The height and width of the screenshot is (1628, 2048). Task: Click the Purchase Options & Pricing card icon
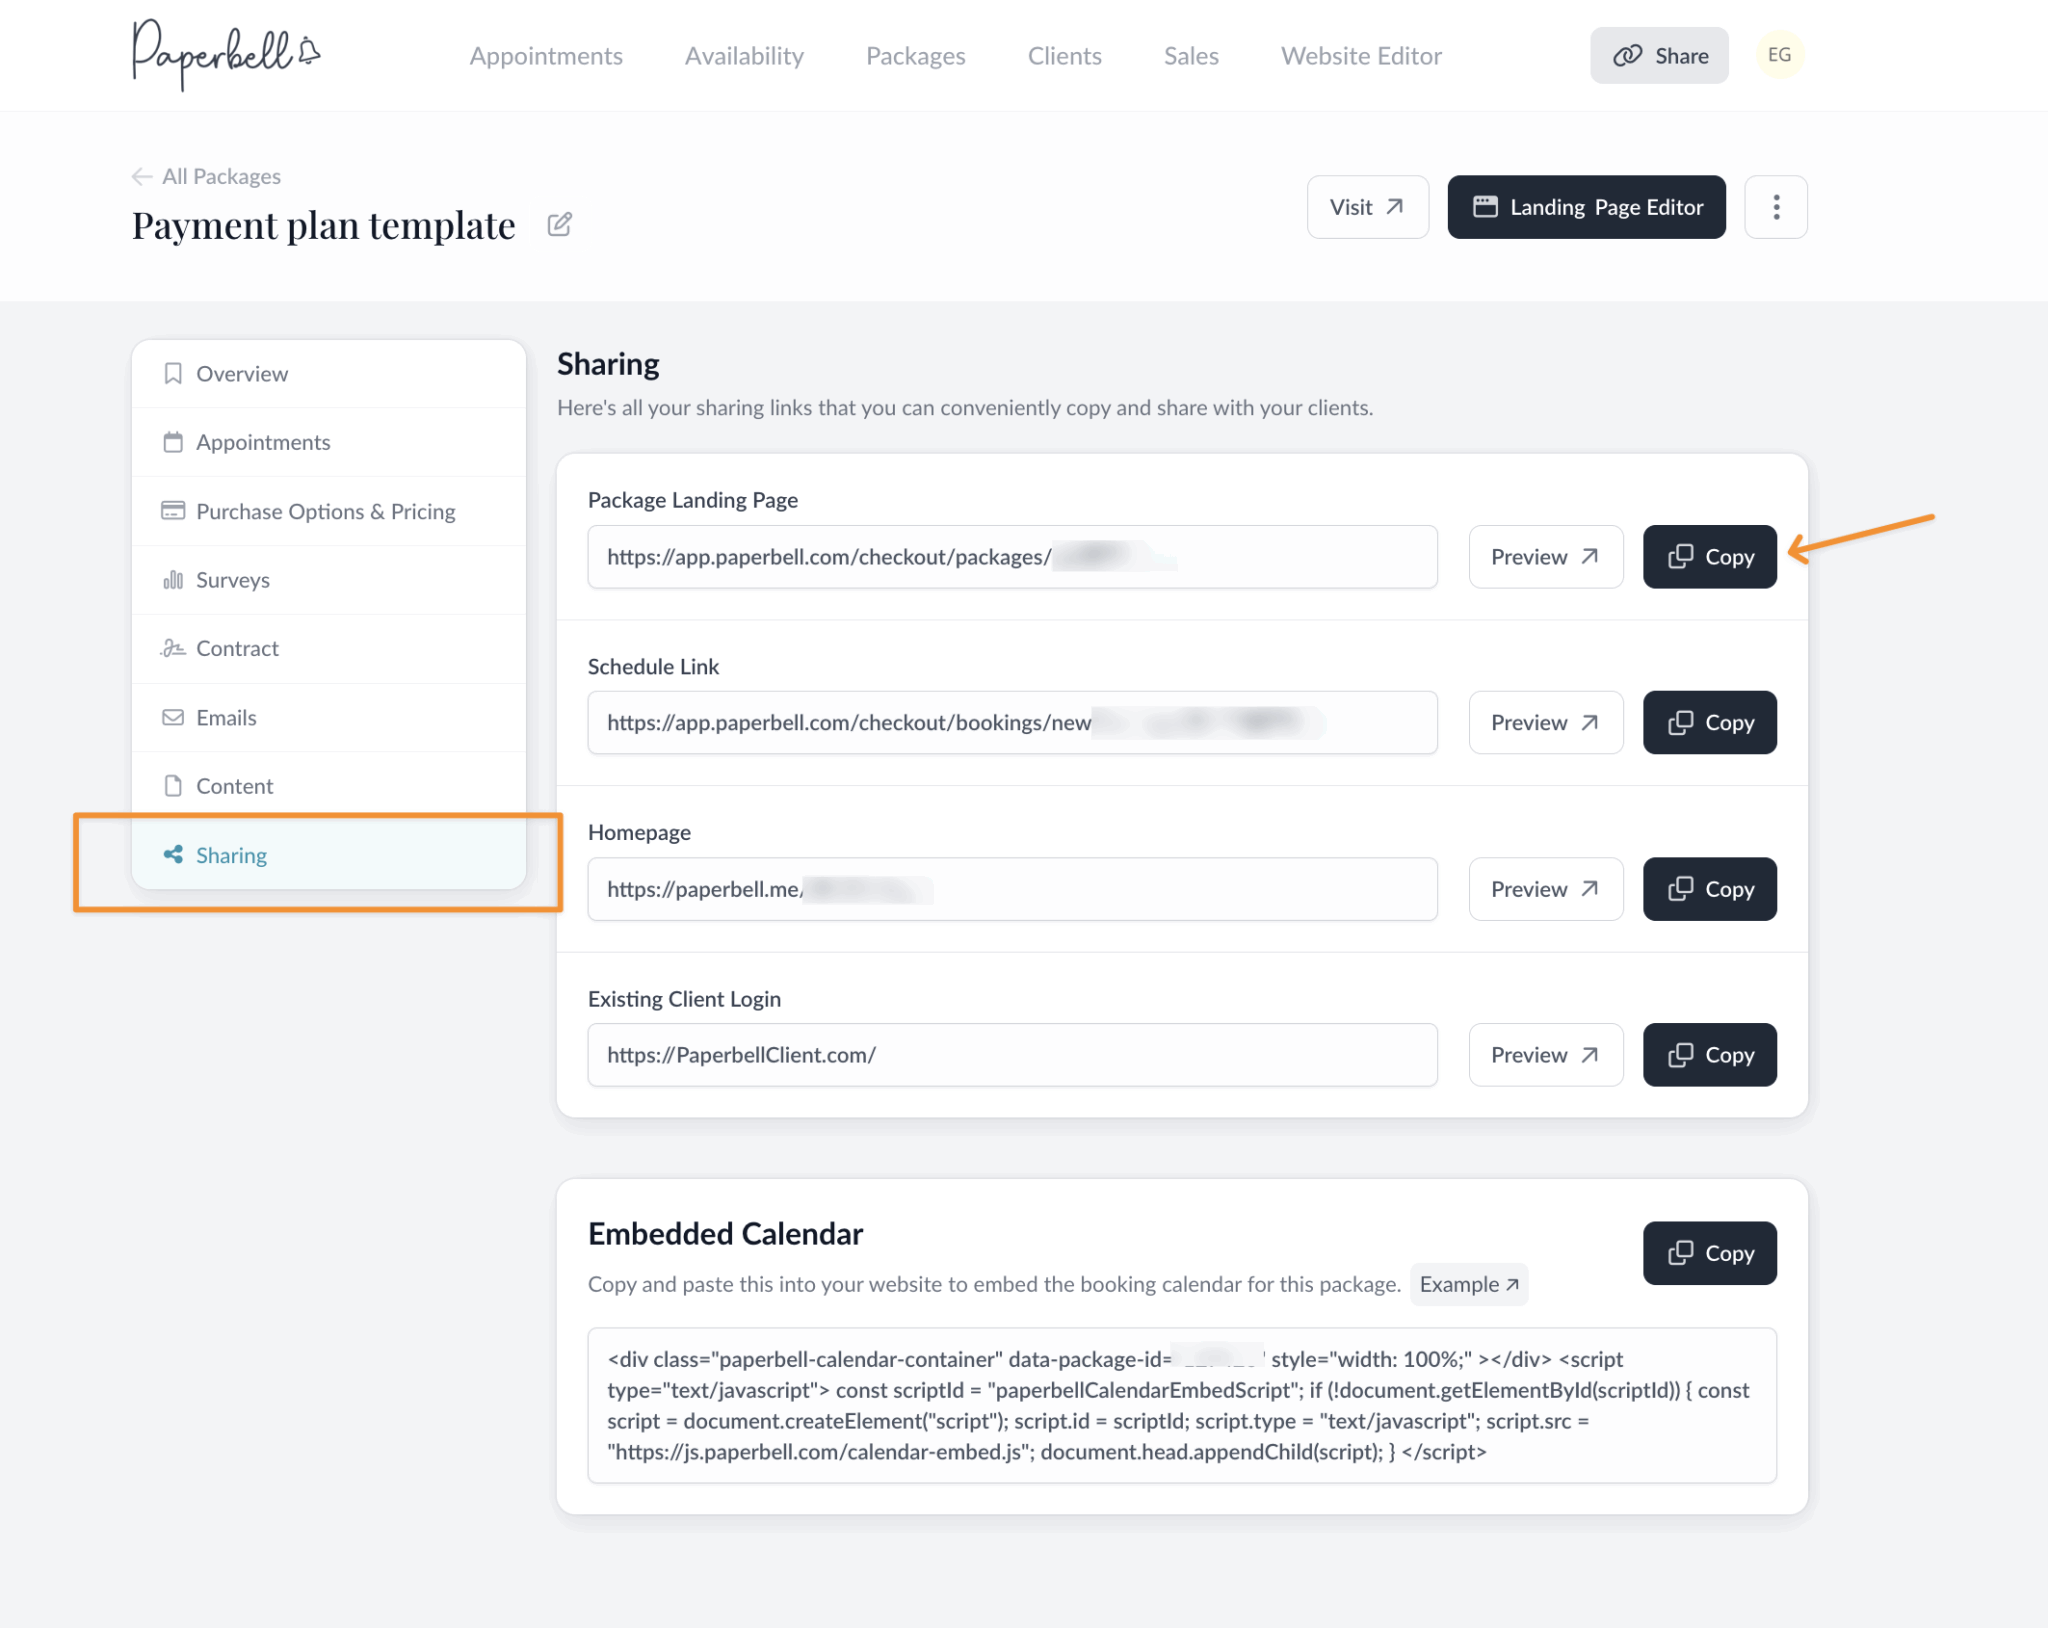coord(172,511)
